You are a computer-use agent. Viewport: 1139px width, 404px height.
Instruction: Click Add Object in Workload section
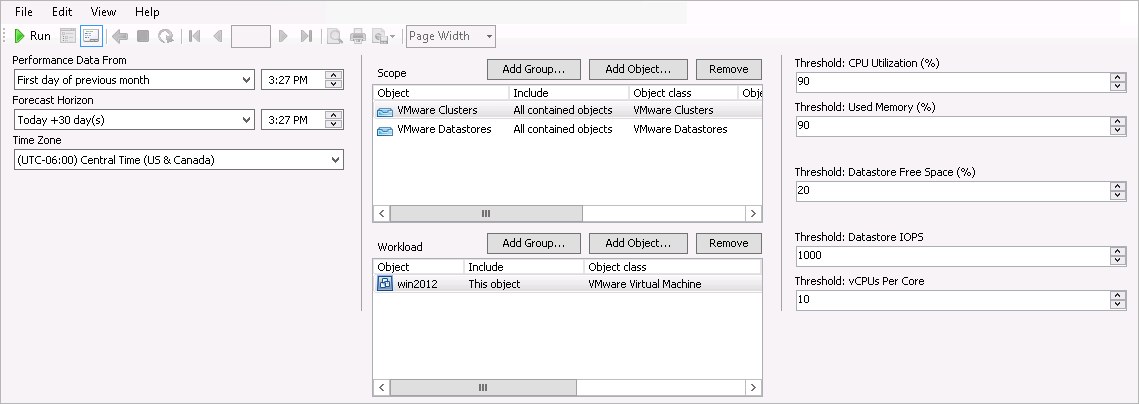pos(638,243)
